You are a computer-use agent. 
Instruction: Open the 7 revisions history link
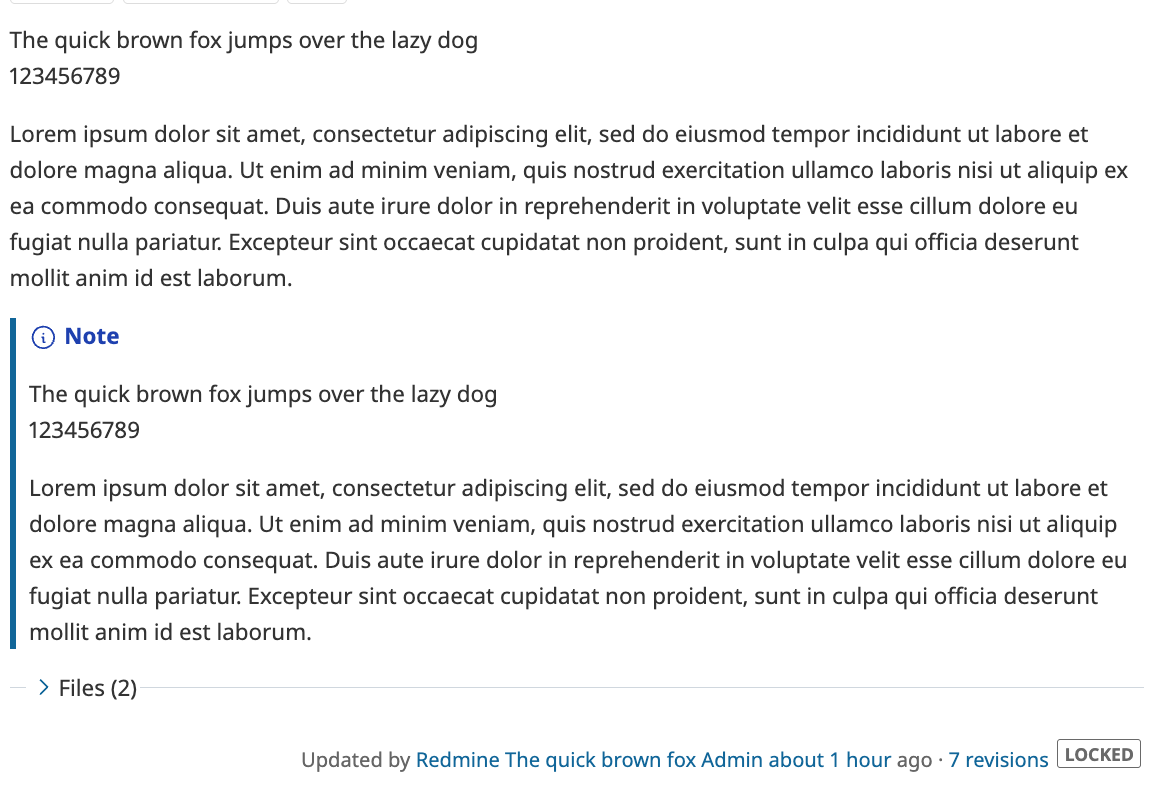point(998,760)
